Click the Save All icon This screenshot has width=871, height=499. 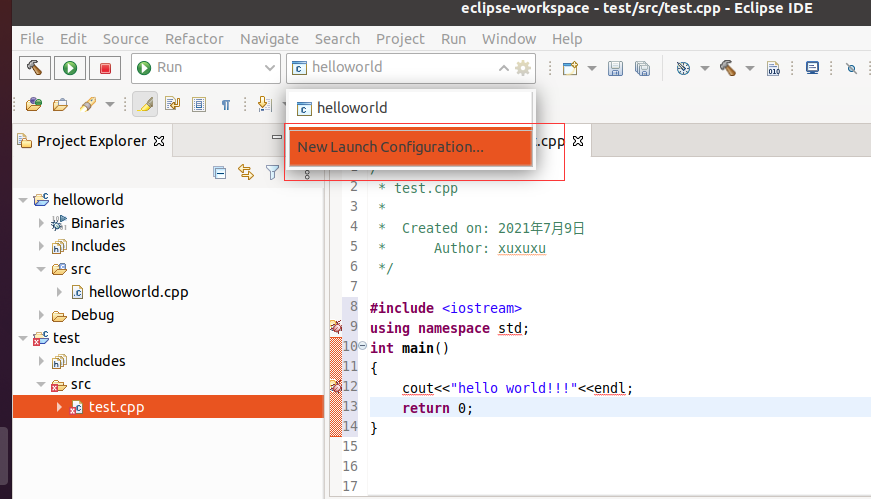tap(642, 68)
